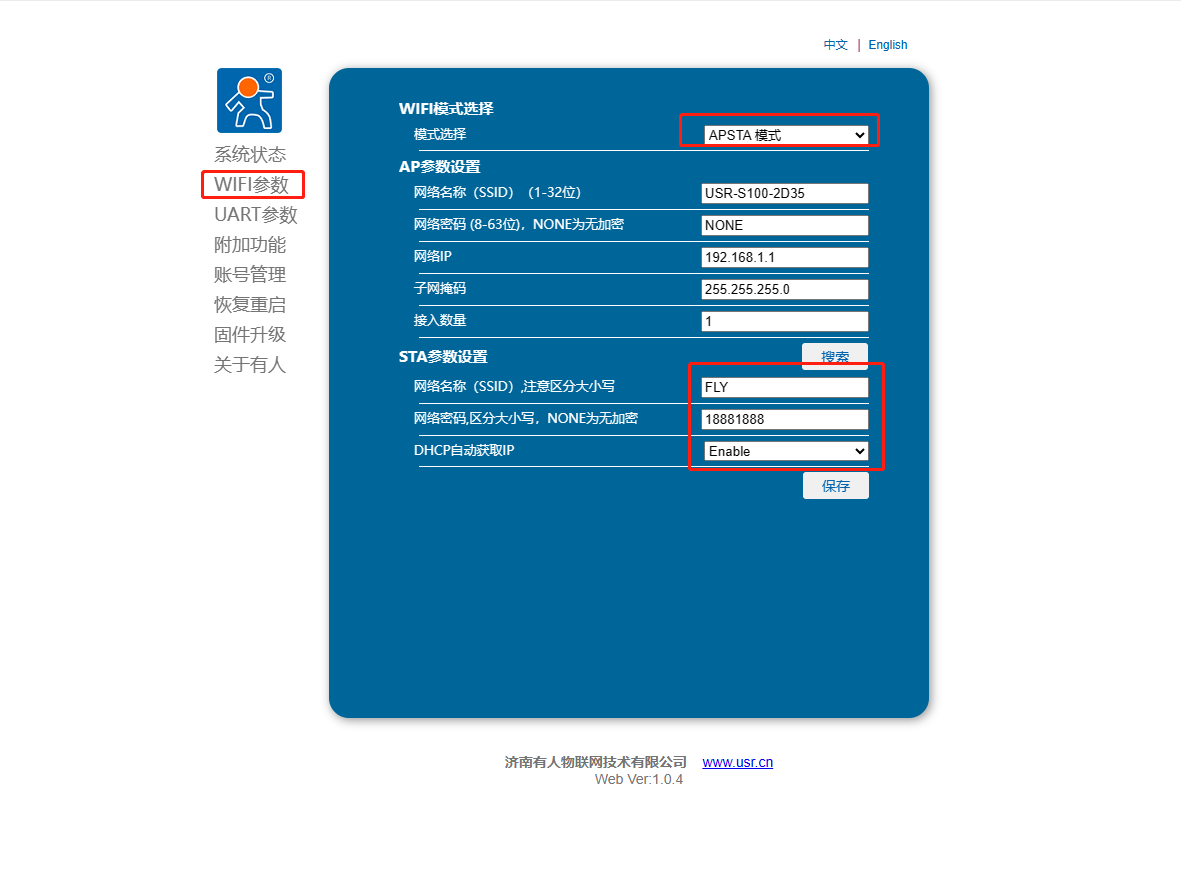Click the DHCP自动获取IP label

click(464, 451)
